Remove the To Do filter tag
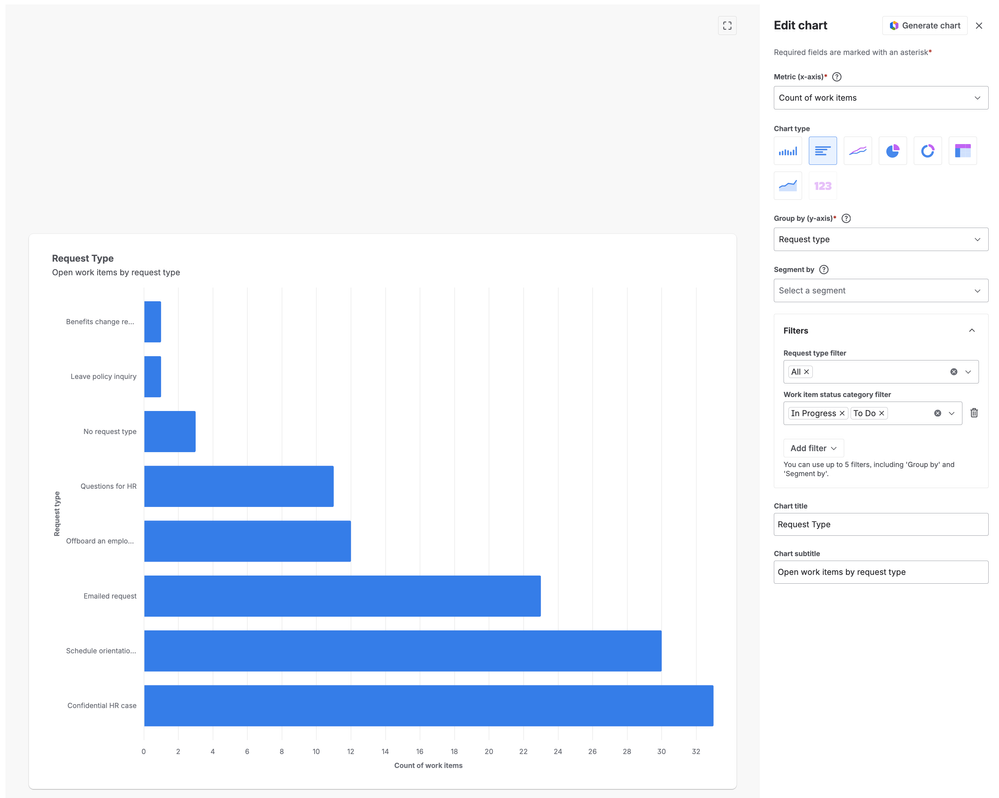 pyautogui.click(x=882, y=413)
